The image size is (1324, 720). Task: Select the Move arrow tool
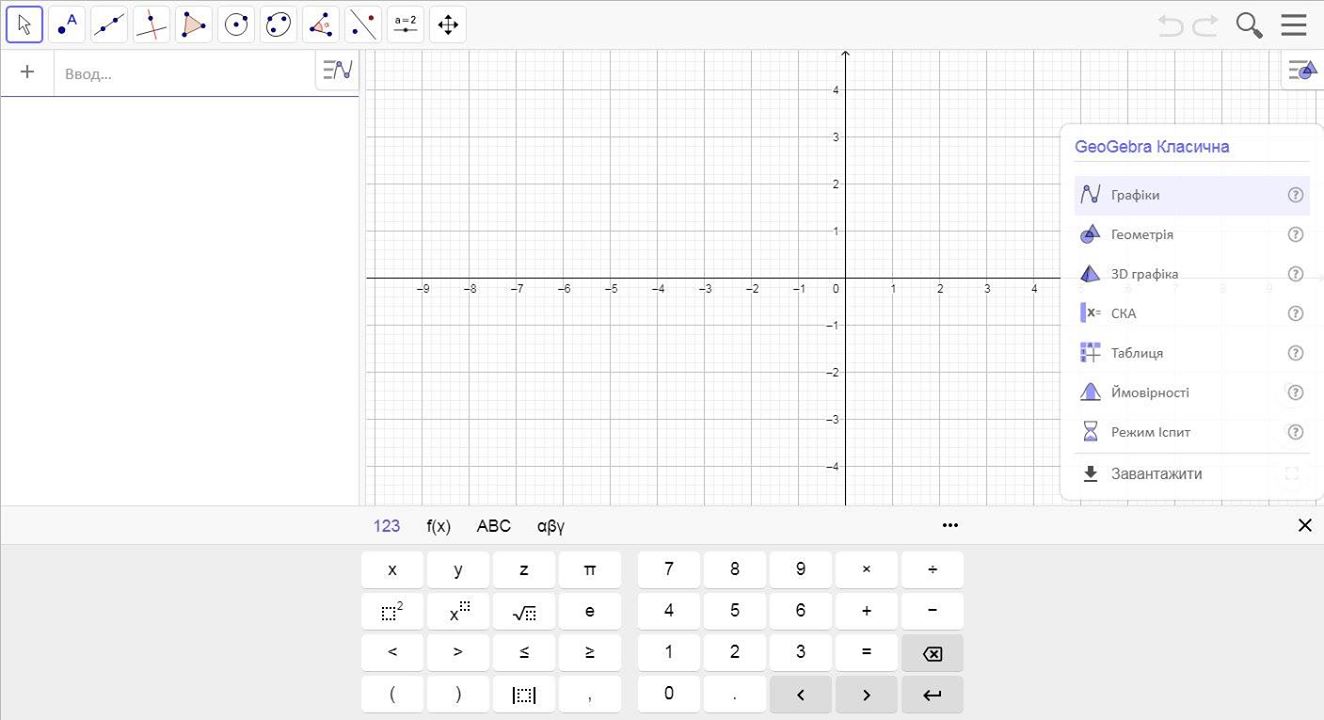click(24, 25)
